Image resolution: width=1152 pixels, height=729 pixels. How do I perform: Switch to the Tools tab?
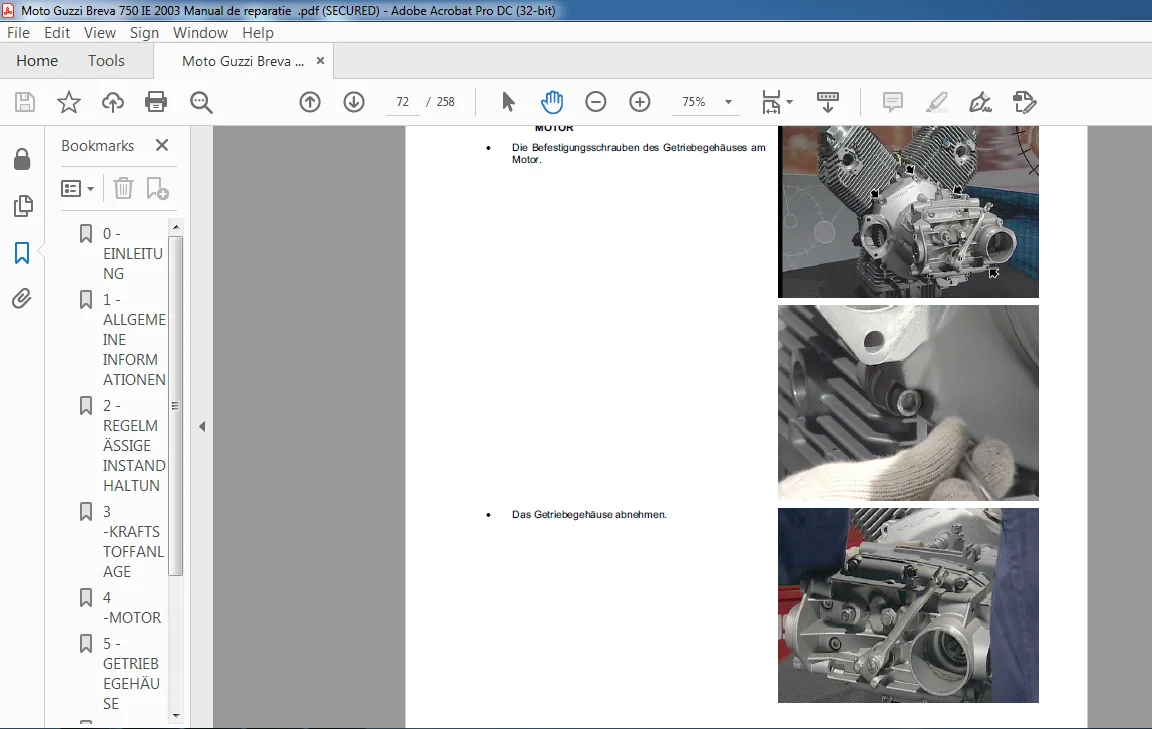pyautogui.click(x=107, y=61)
